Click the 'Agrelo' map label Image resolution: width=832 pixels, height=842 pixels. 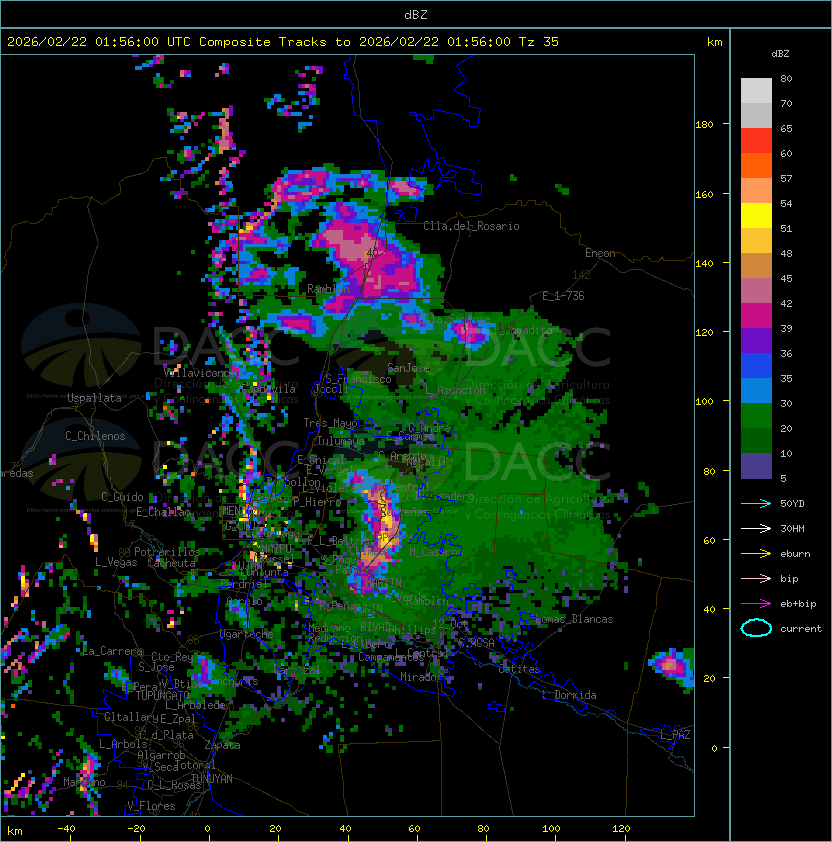coord(244,601)
